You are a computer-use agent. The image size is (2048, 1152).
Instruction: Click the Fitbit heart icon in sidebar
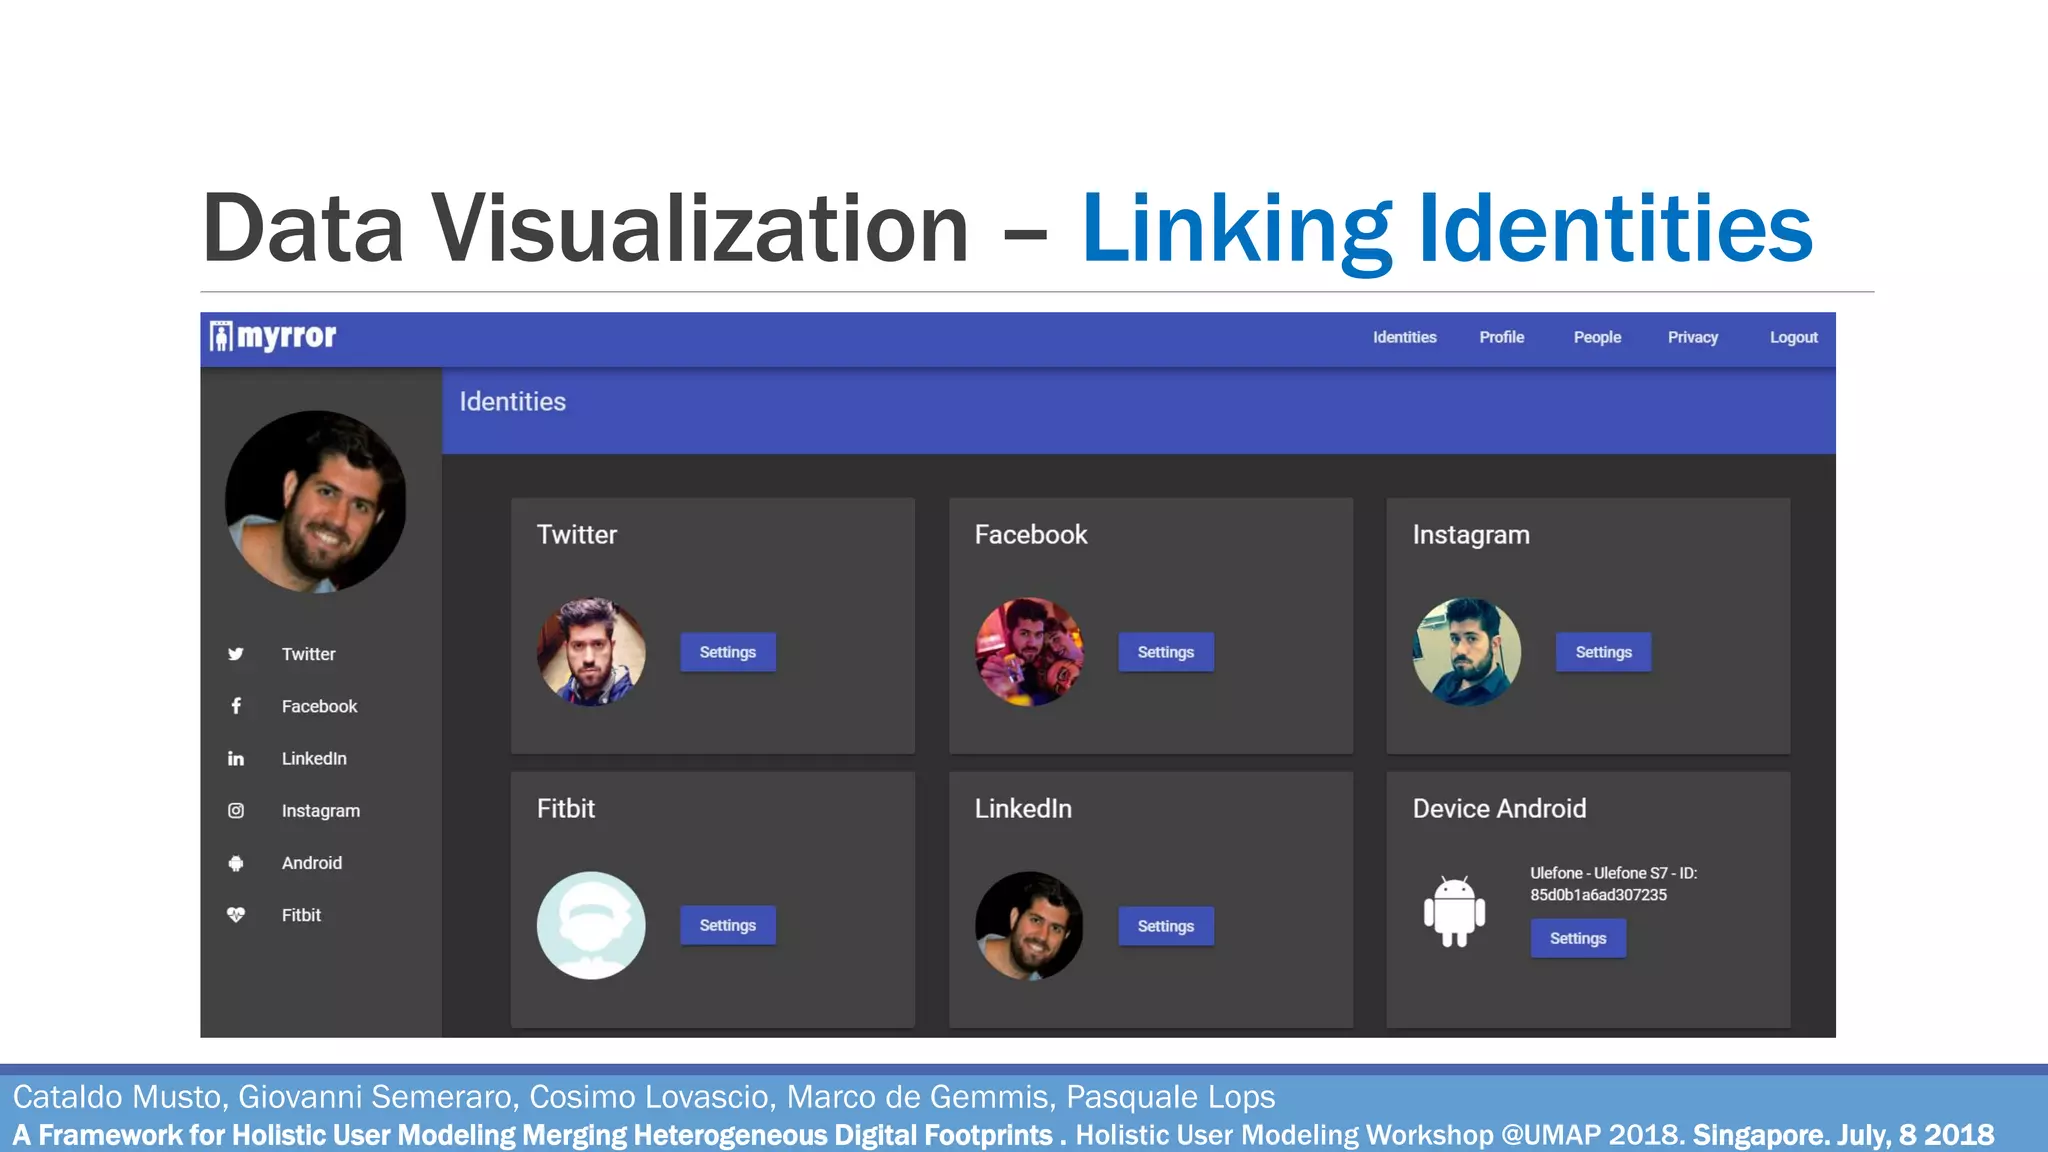(x=236, y=915)
